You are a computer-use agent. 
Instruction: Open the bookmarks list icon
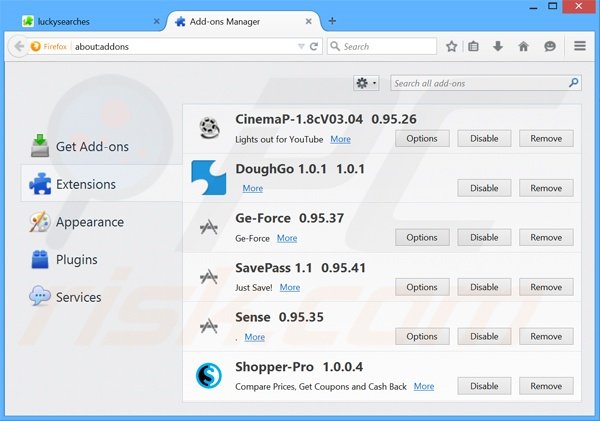point(474,46)
